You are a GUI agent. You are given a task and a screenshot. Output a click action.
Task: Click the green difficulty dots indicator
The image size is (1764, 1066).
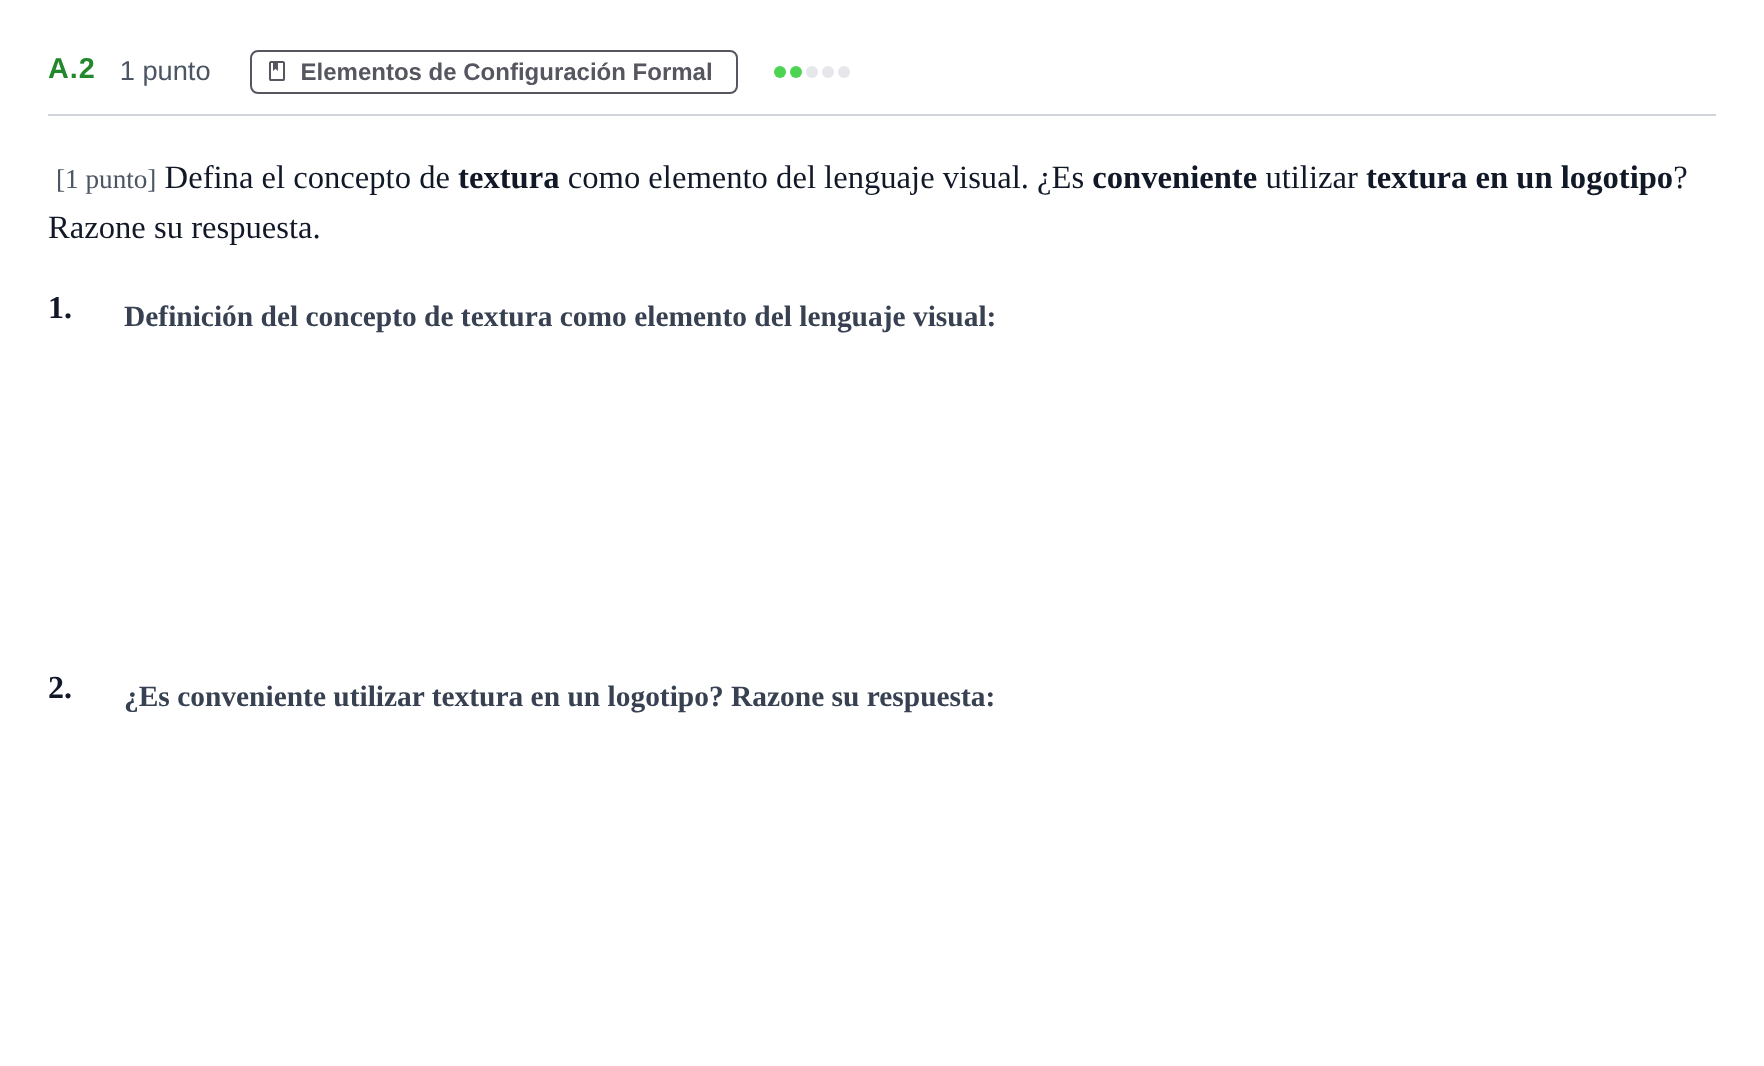point(812,72)
